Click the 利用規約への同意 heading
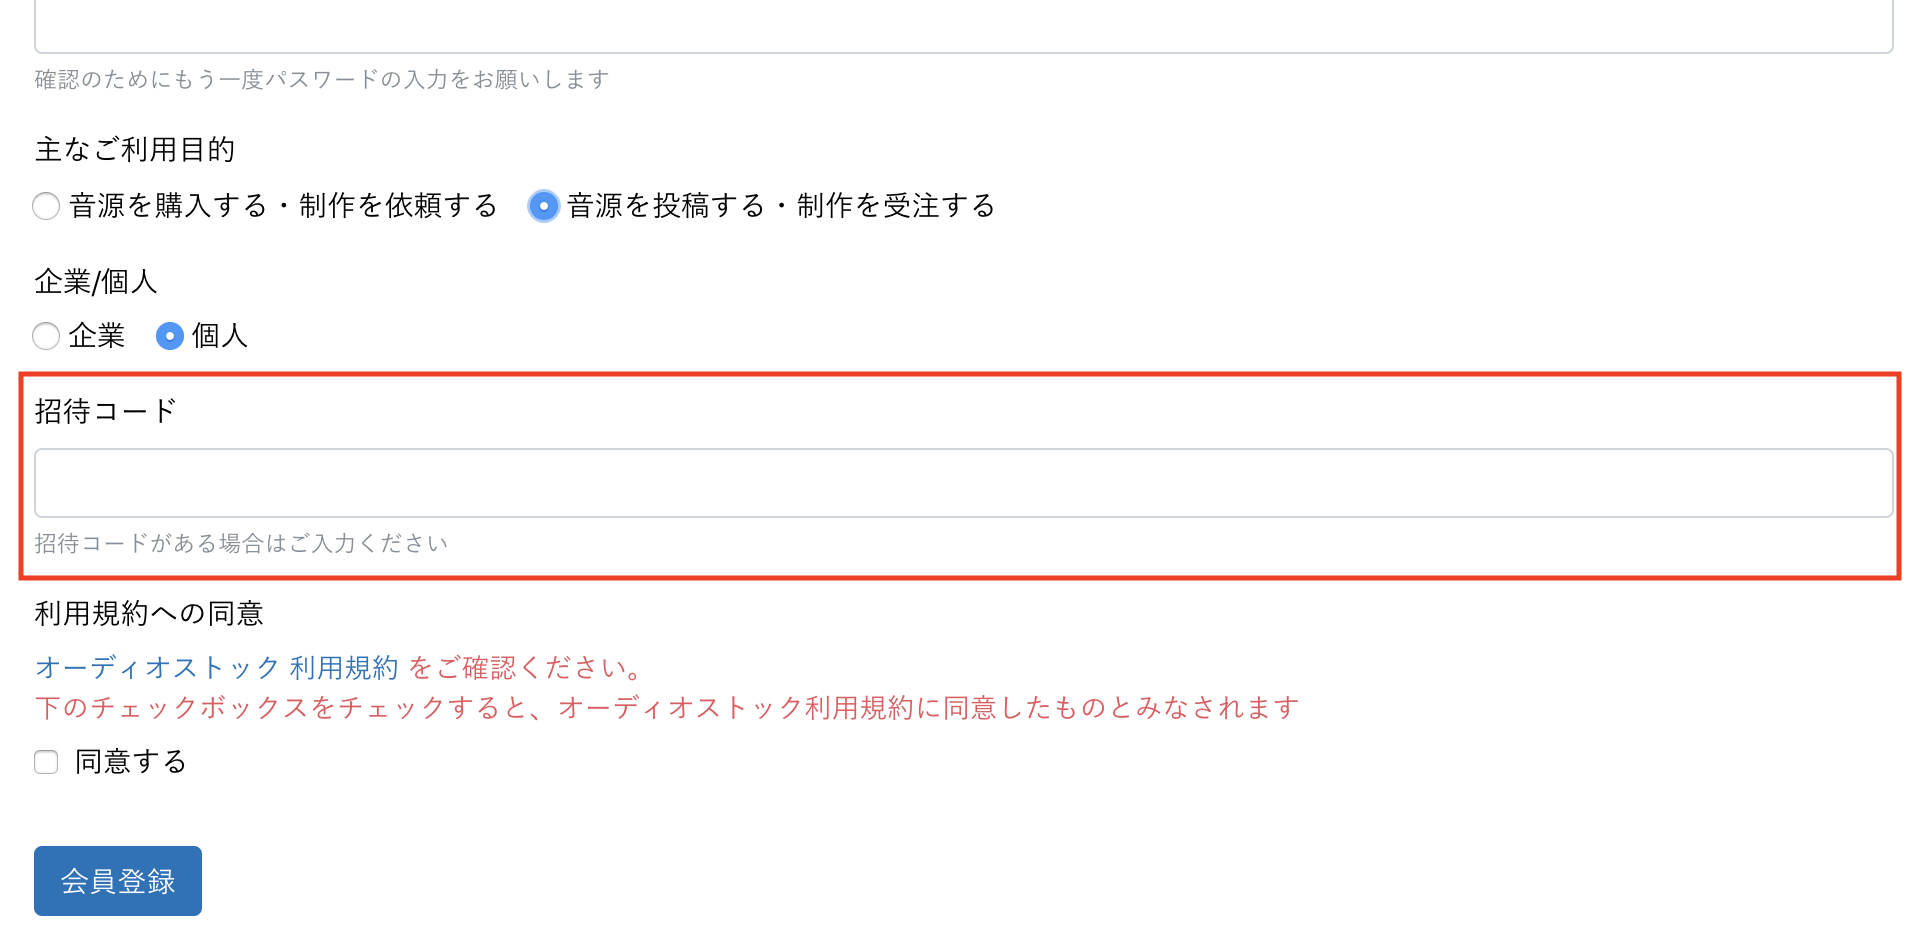 149,613
